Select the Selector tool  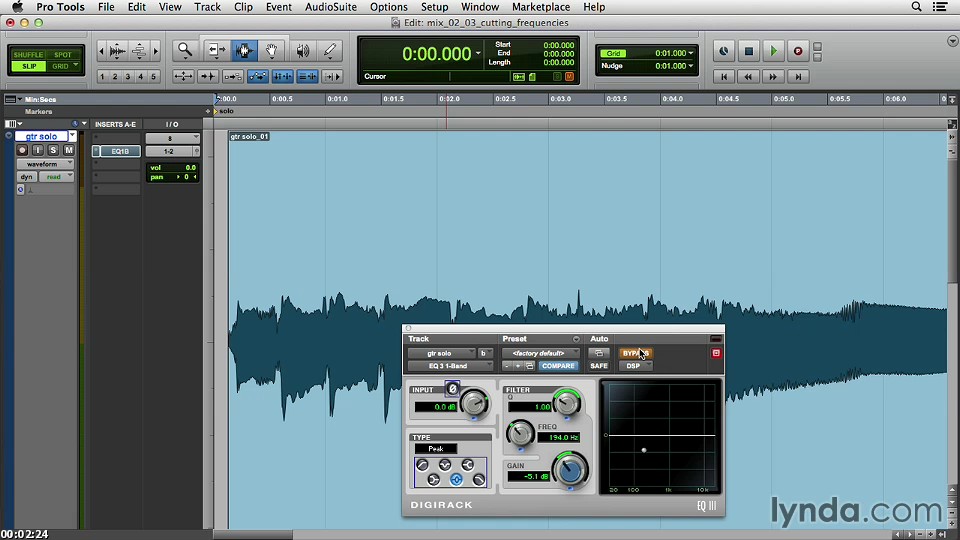click(244, 50)
